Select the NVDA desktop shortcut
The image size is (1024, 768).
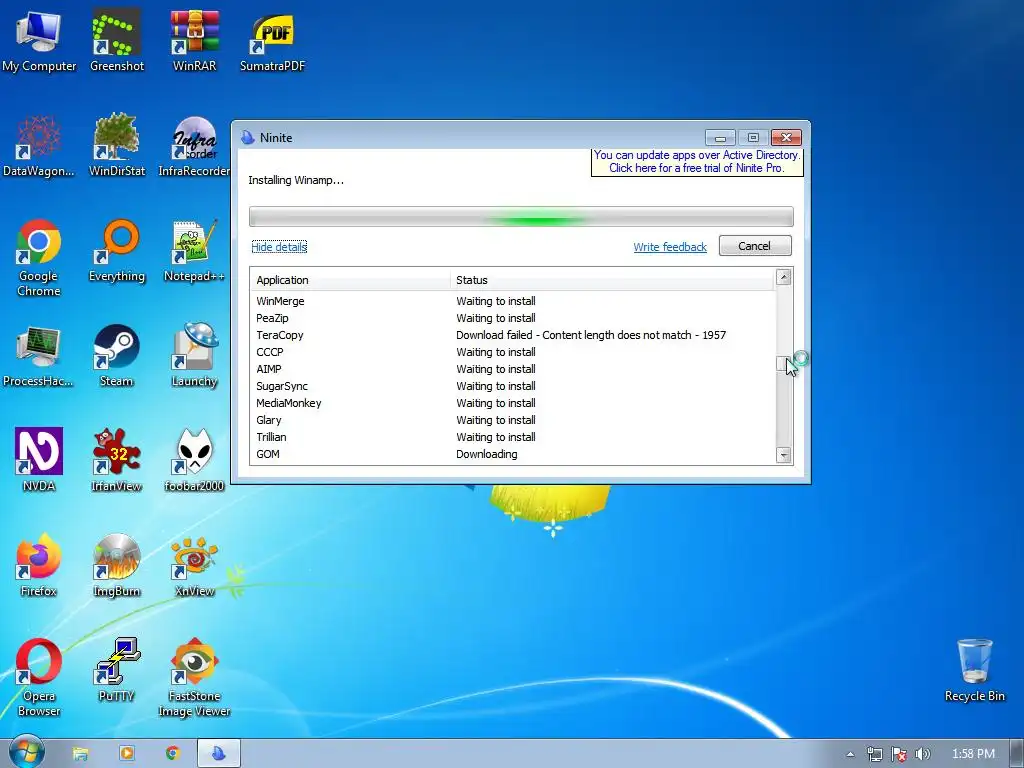pos(39,460)
